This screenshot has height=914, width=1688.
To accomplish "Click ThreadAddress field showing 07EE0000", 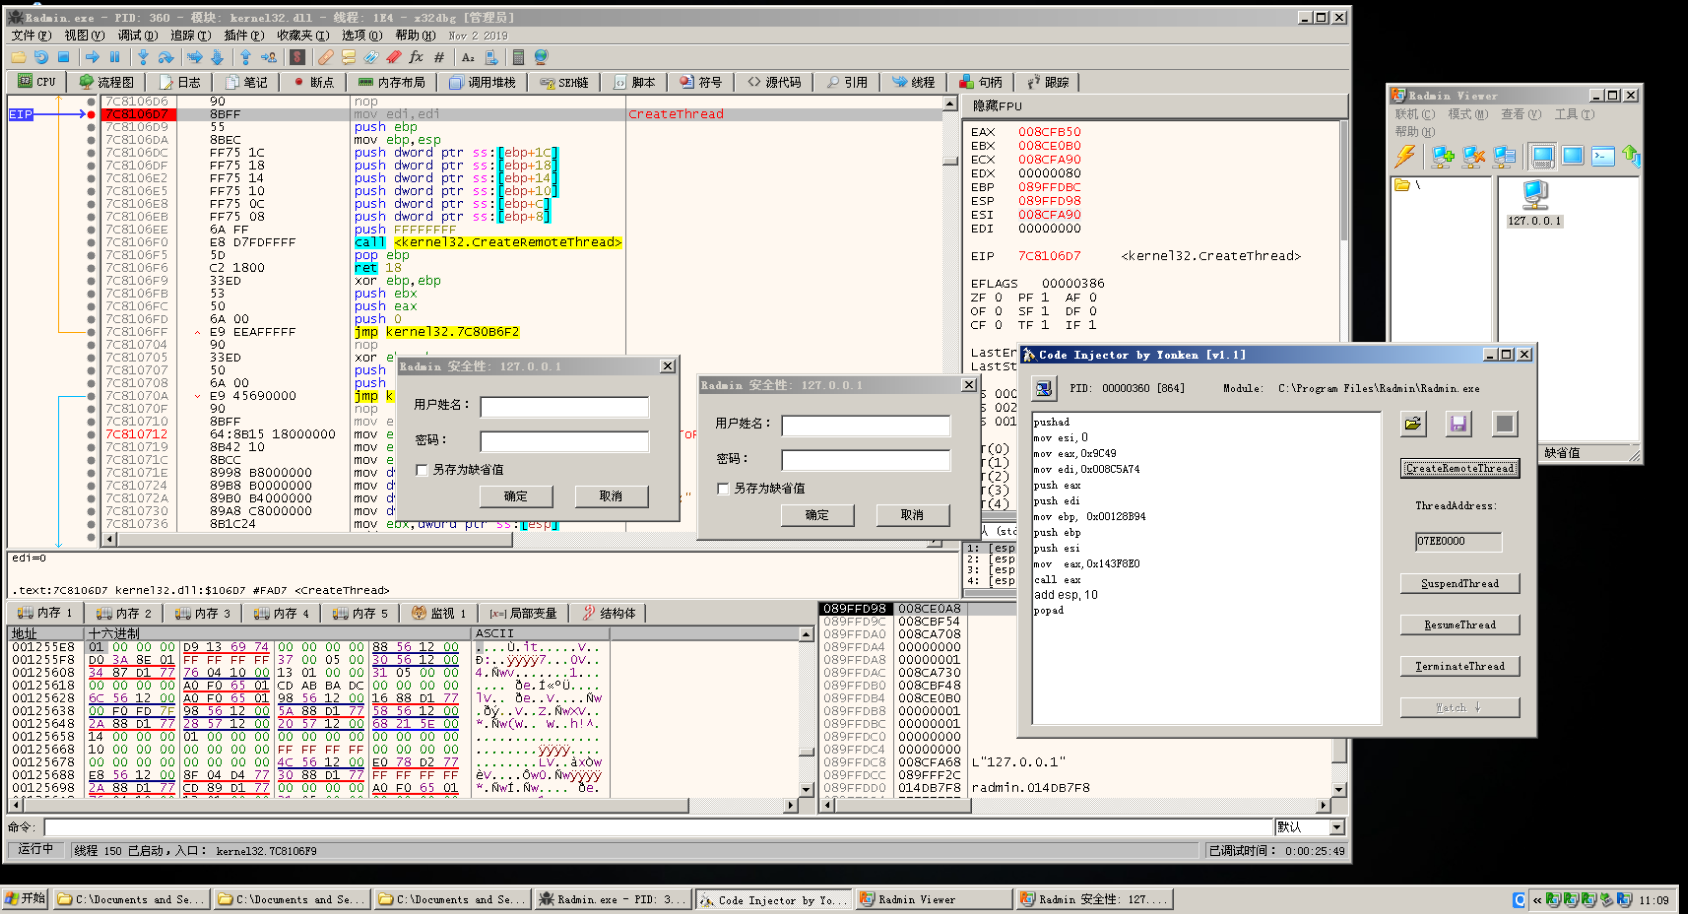I will (x=1458, y=541).
